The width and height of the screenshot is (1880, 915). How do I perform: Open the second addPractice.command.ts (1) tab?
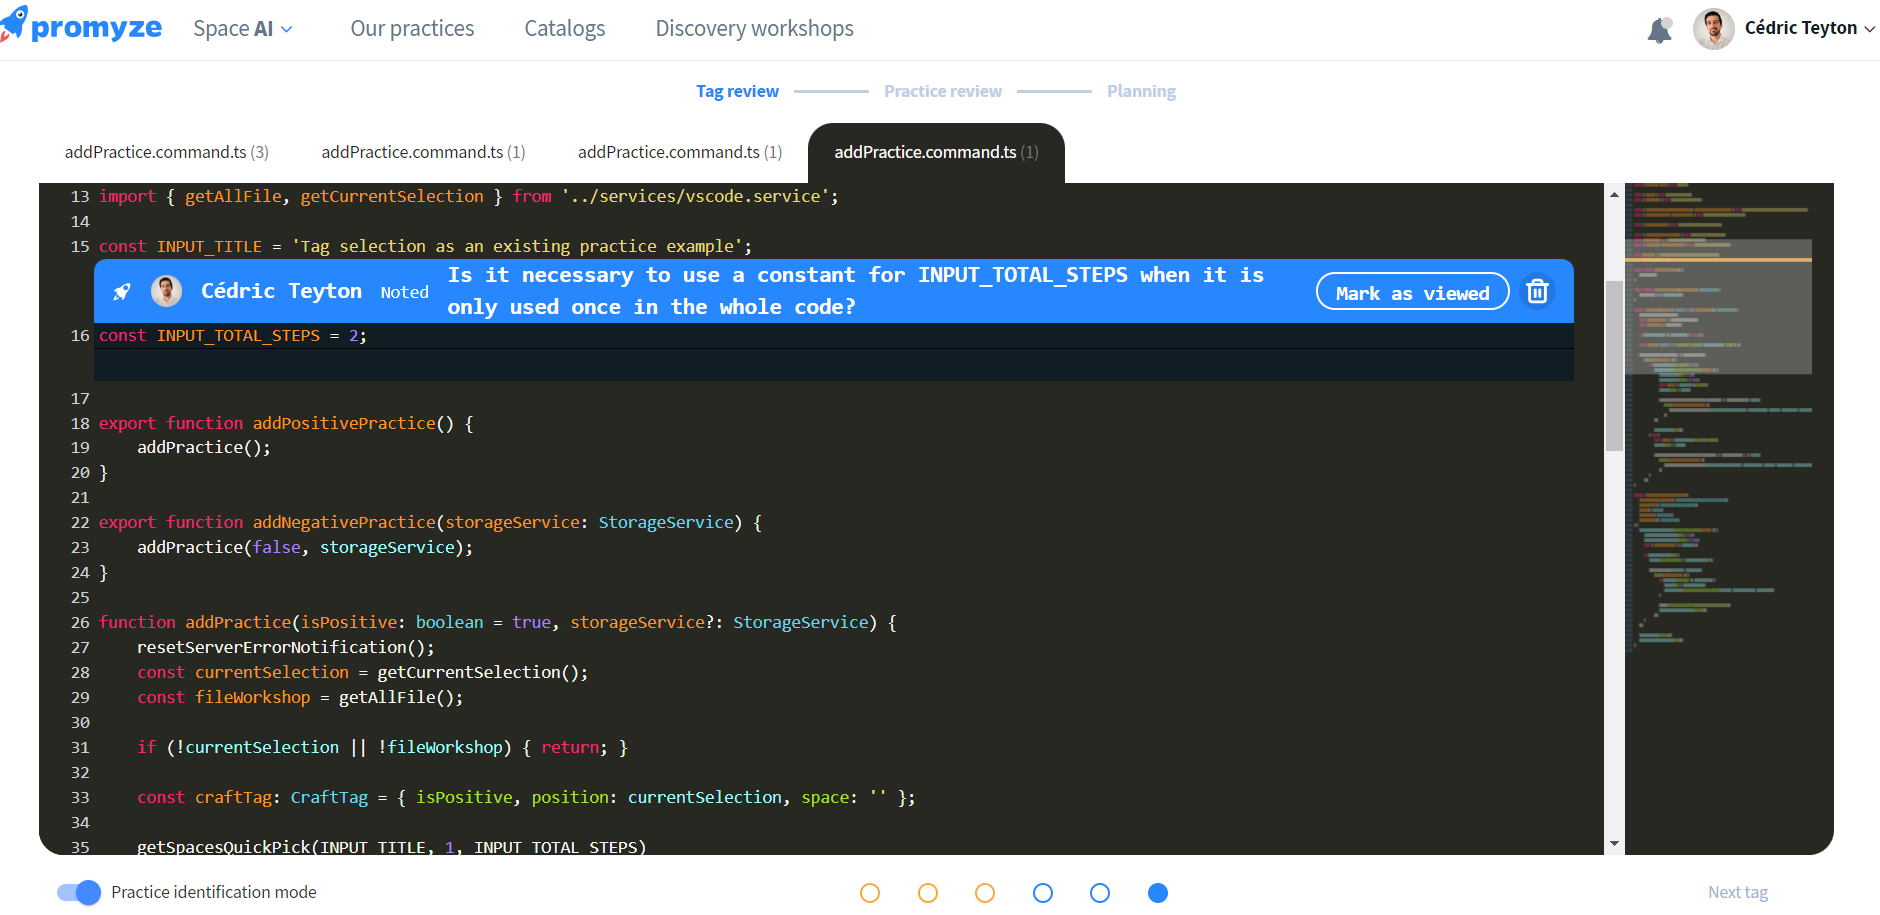(423, 152)
